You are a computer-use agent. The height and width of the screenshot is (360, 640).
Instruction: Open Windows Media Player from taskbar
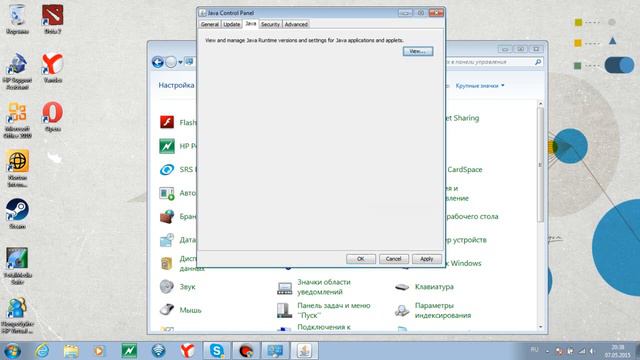click(x=99, y=351)
